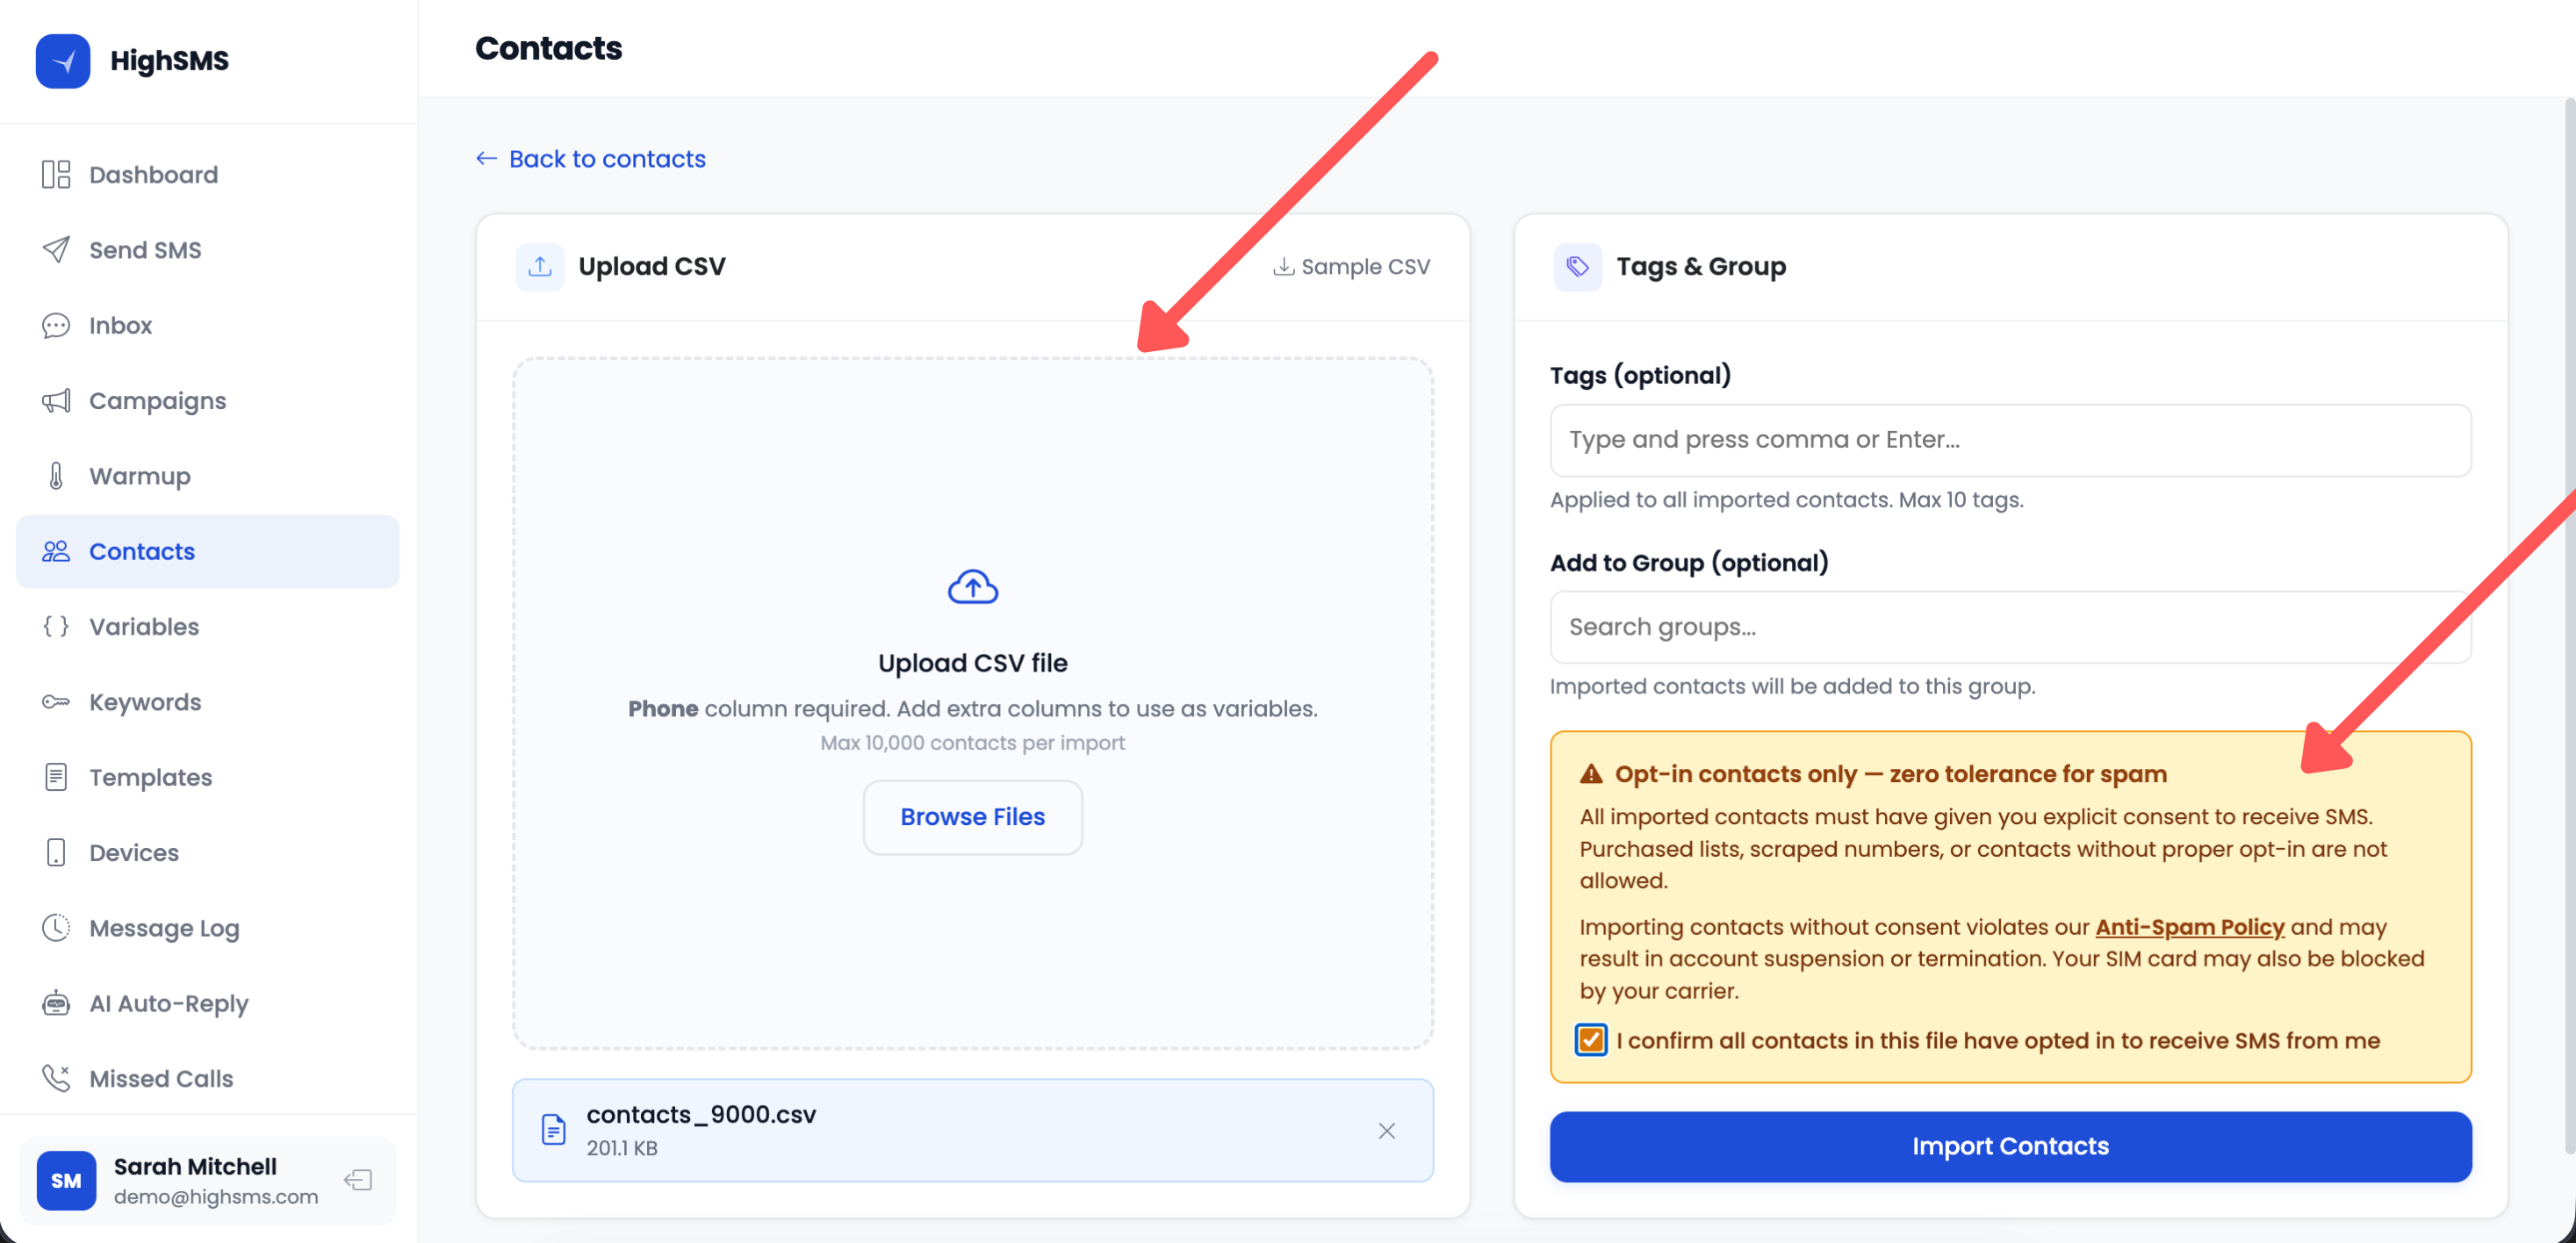Open the Campaigns menu item

pyautogui.click(x=157, y=401)
